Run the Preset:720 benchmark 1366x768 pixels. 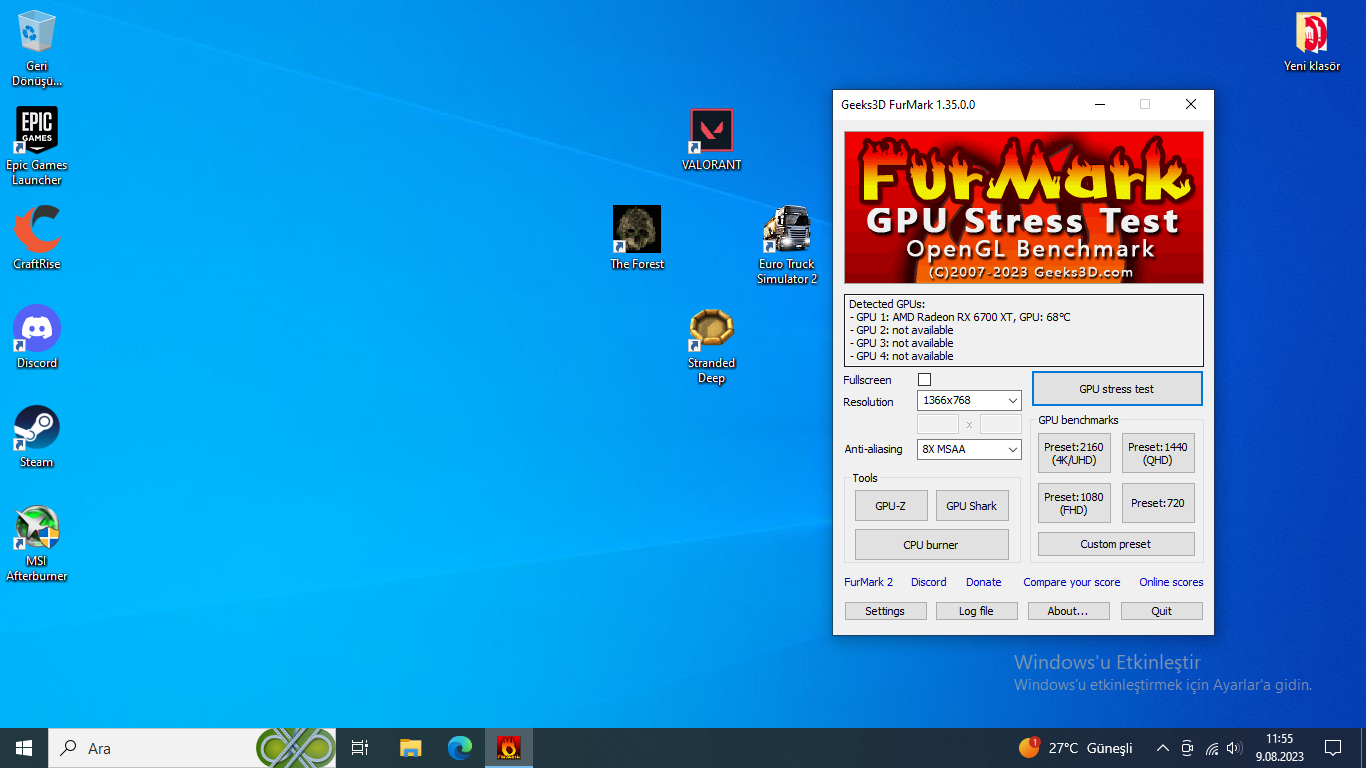tap(1158, 503)
